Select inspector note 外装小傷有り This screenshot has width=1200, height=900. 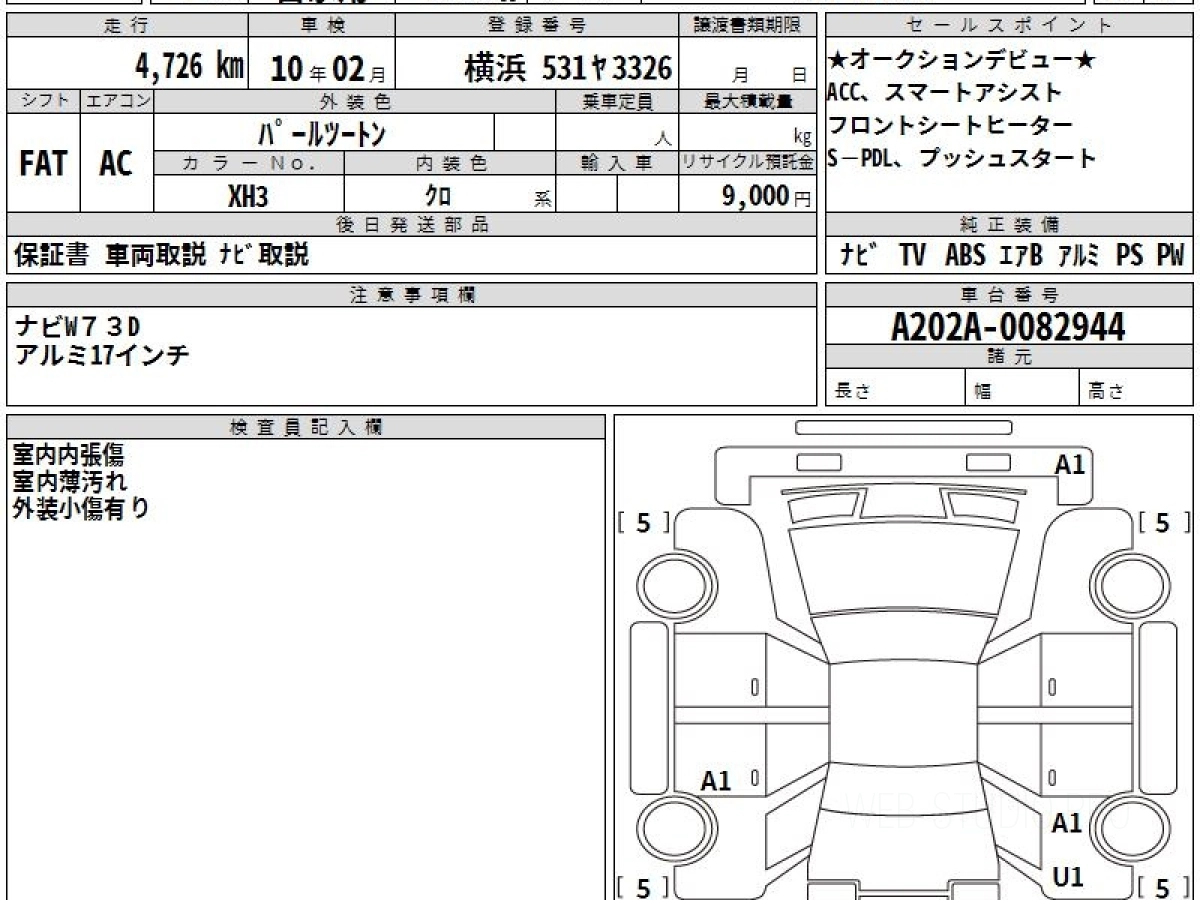coord(81,507)
